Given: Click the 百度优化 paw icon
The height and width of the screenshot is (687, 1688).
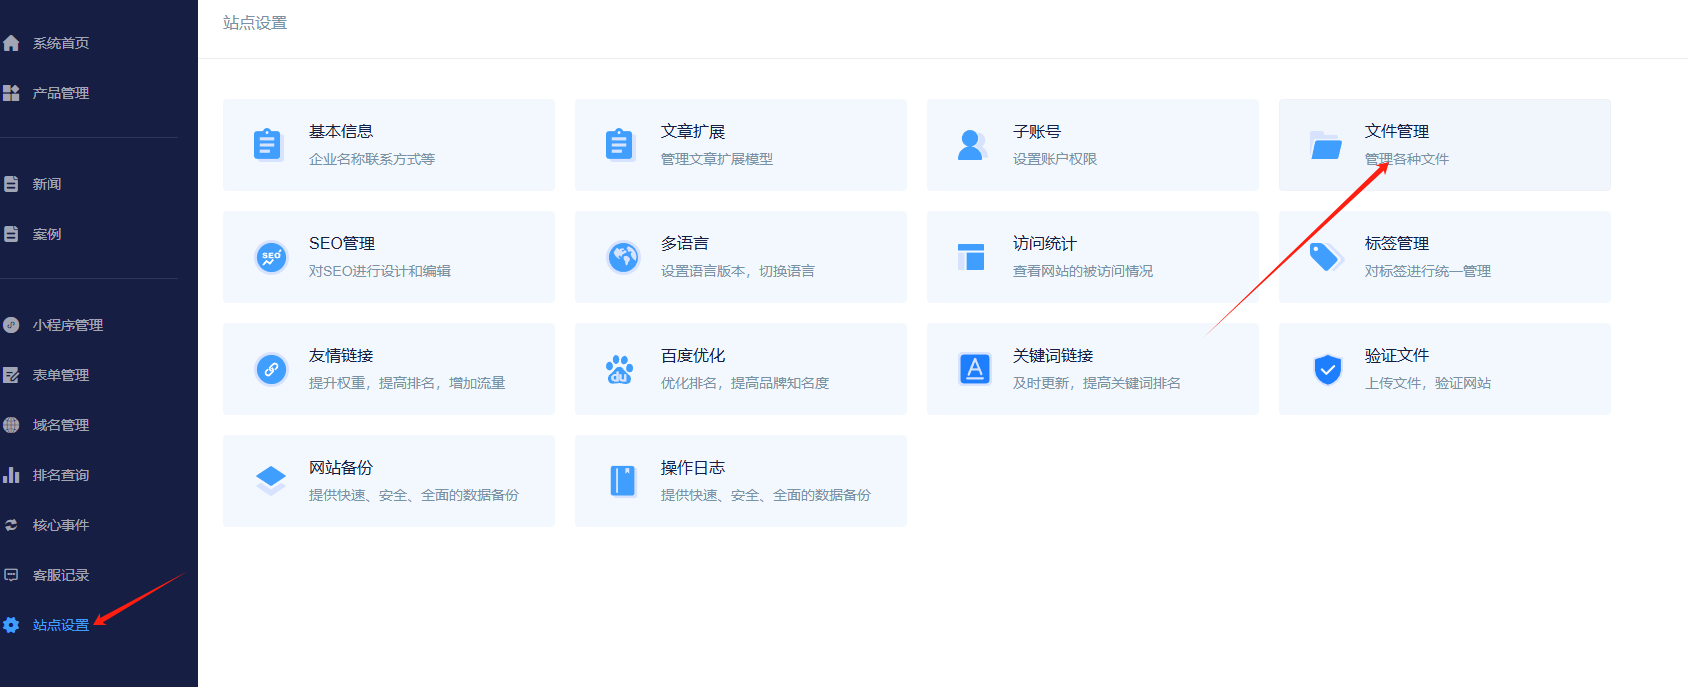Looking at the screenshot, I should tap(620, 370).
